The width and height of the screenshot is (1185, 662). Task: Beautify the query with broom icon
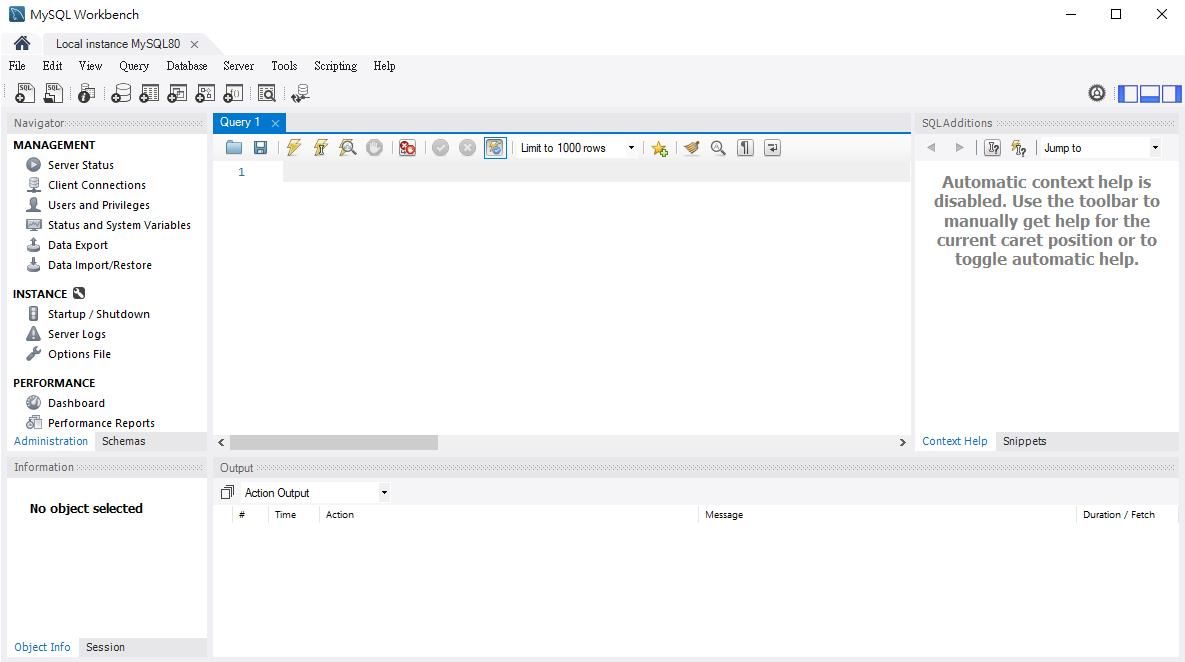(691, 148)
